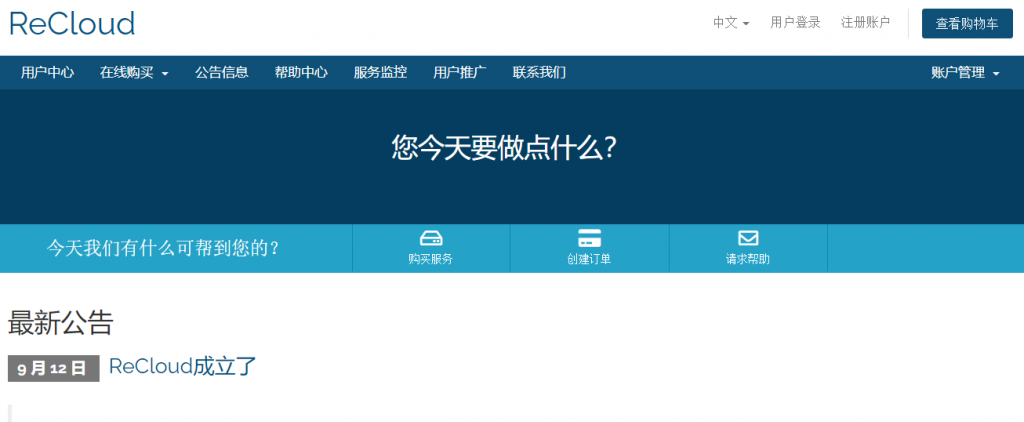This screenshot has height=422, width=1024.
Task: Click the 您今天要做点什么? banner heading
Action: coord(504,149)
